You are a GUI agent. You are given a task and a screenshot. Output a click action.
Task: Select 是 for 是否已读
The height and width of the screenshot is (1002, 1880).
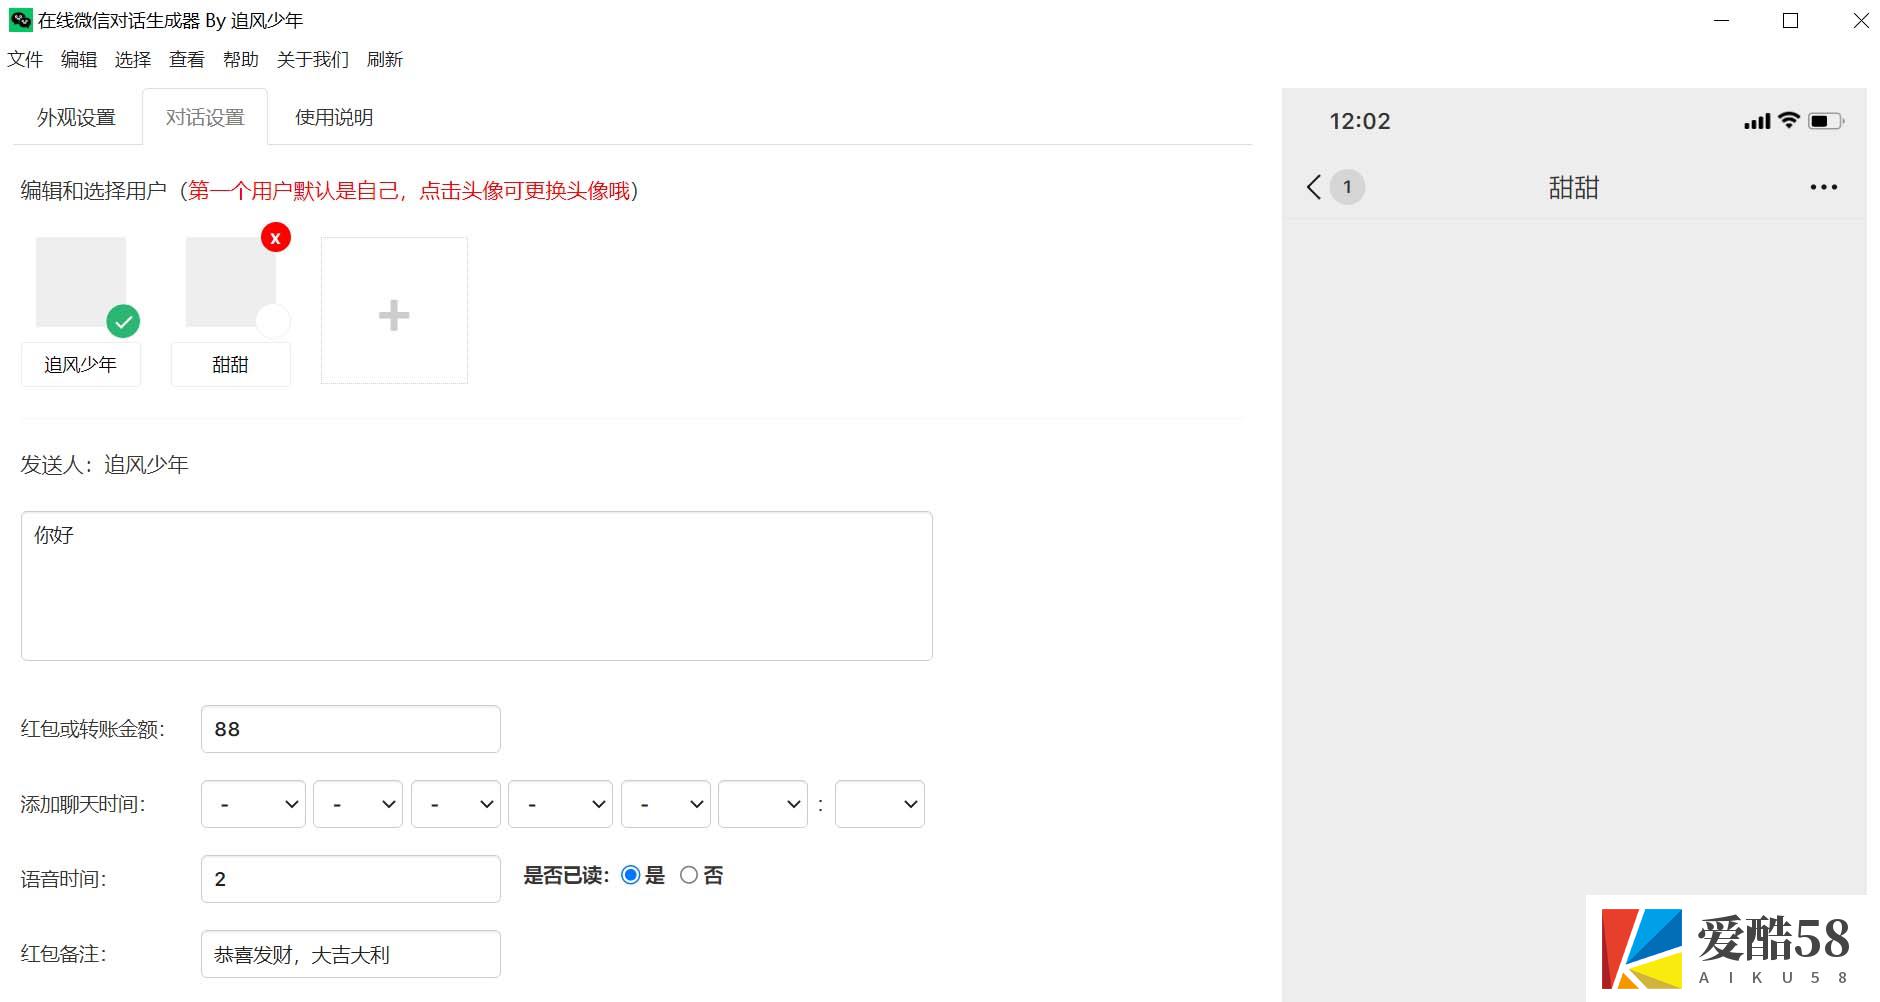click(630, 875)
